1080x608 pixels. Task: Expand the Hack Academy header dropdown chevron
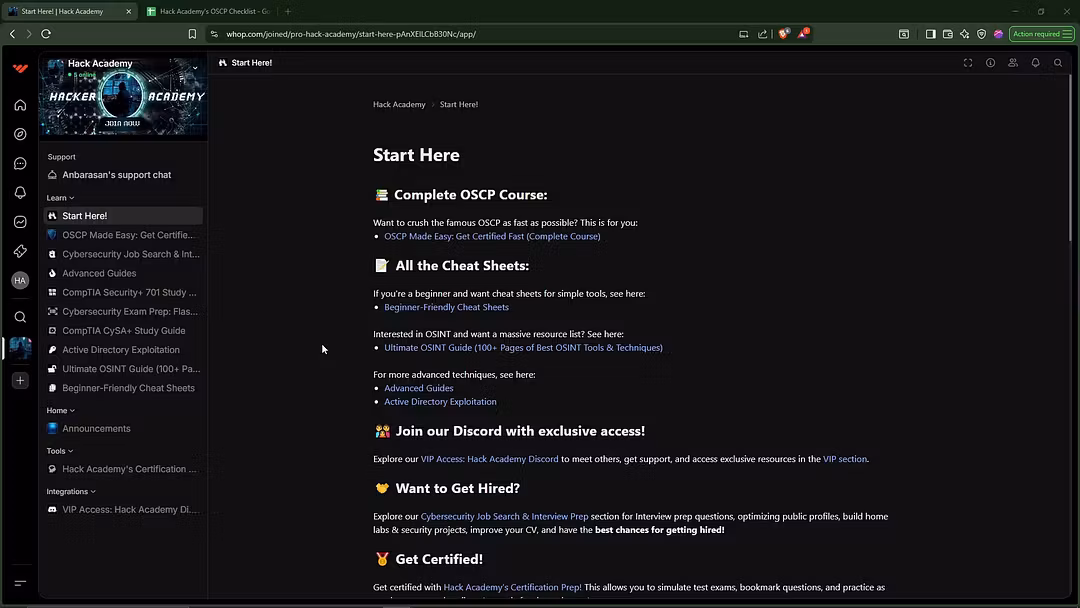click(x=195, y=68)
